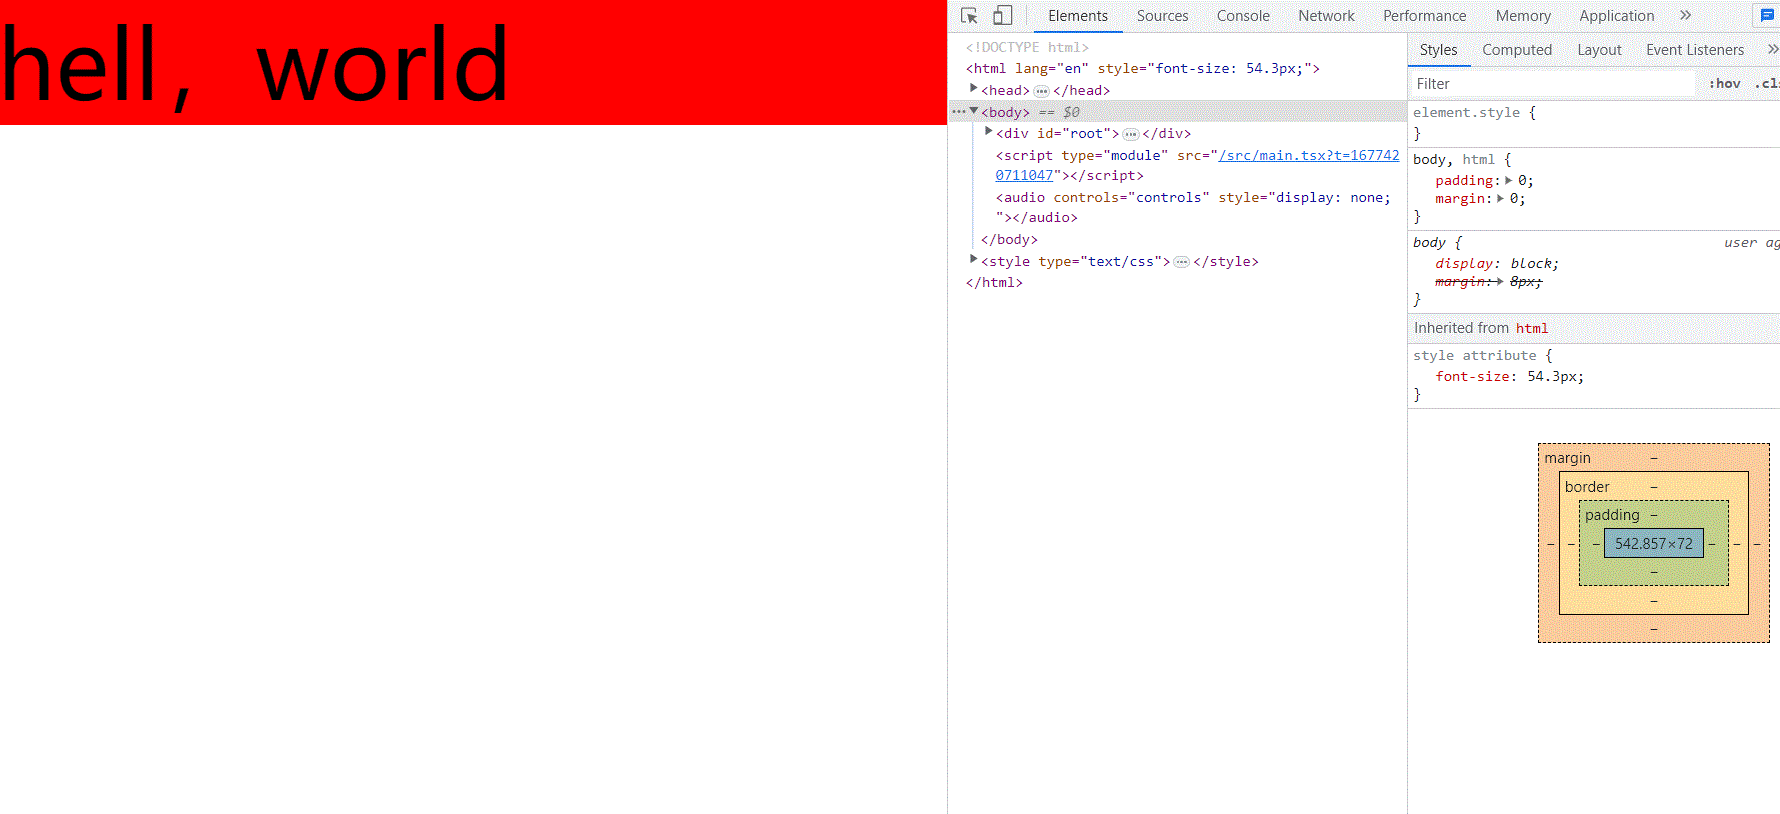1780x814 pixels.
Task: Show more Styles sidebar tabs chevron
Action: click(x=1773, y=49)
